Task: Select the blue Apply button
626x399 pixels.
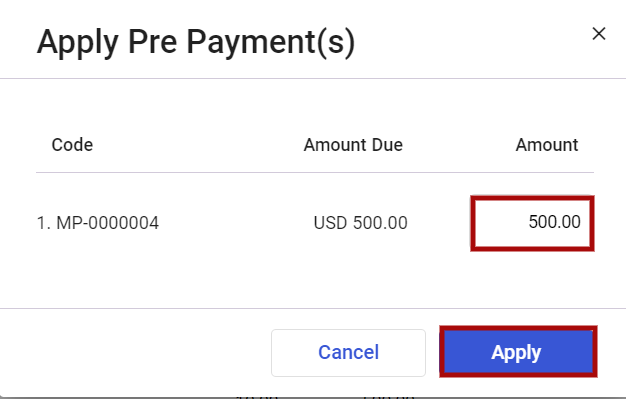Action: pos(518,351)
